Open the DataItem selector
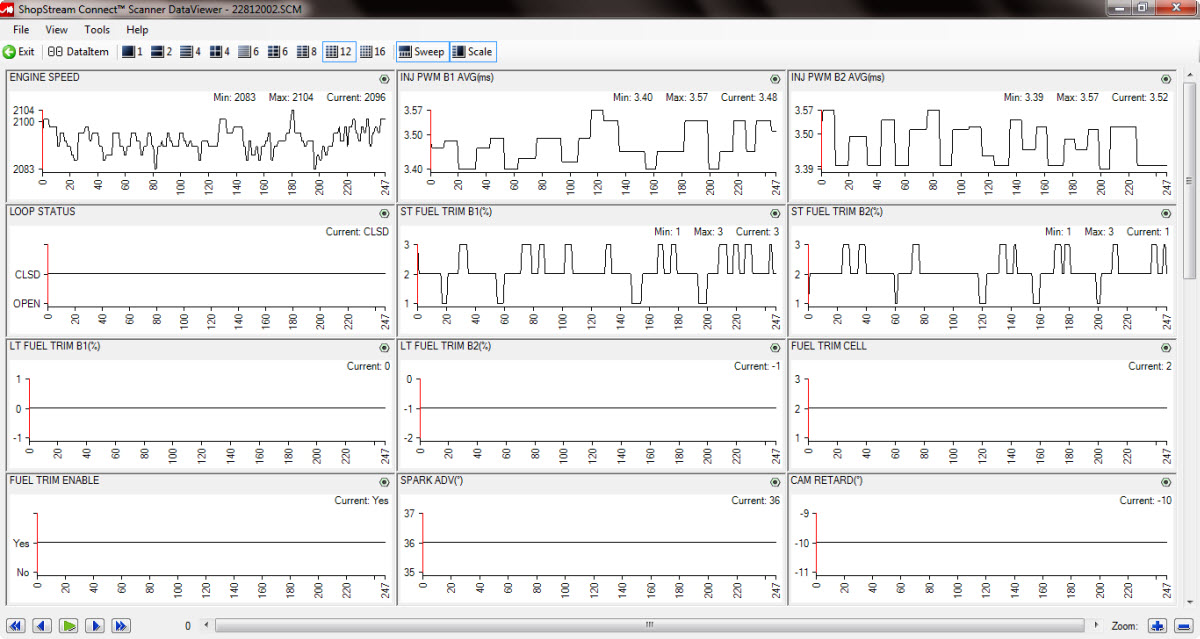 tap(78, 51)
